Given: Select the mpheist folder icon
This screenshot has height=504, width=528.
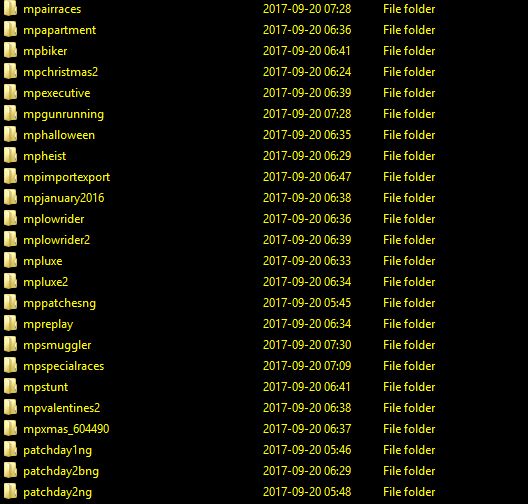Looking at the screenshot, I should (x=10, y=156).
